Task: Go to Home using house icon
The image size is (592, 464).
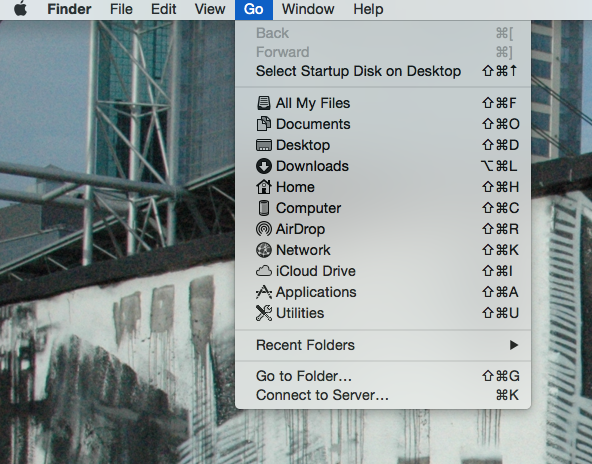Action: pos(264,187)
